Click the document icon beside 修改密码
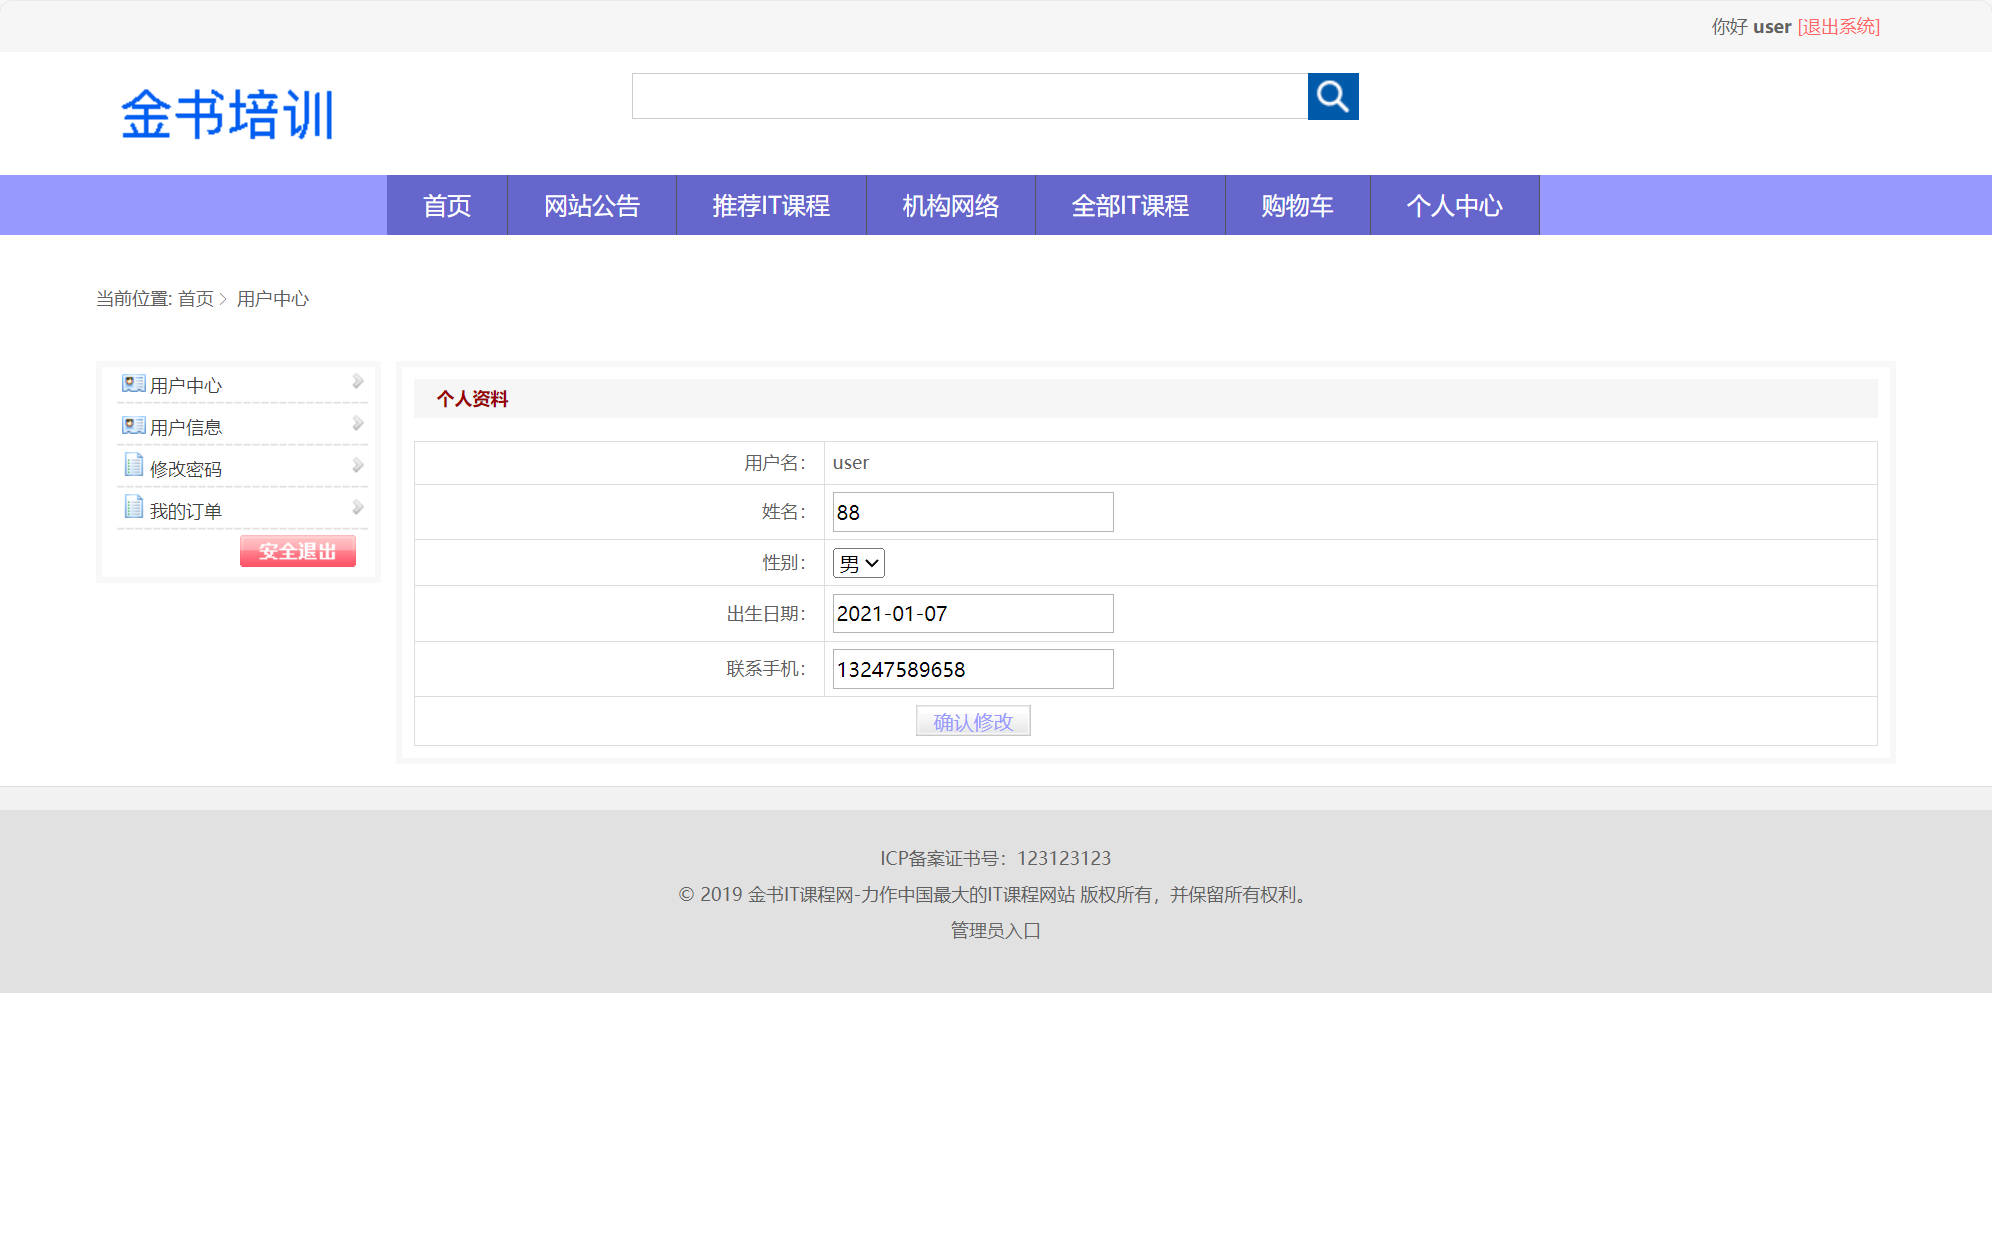 click(x=132, y=465)
